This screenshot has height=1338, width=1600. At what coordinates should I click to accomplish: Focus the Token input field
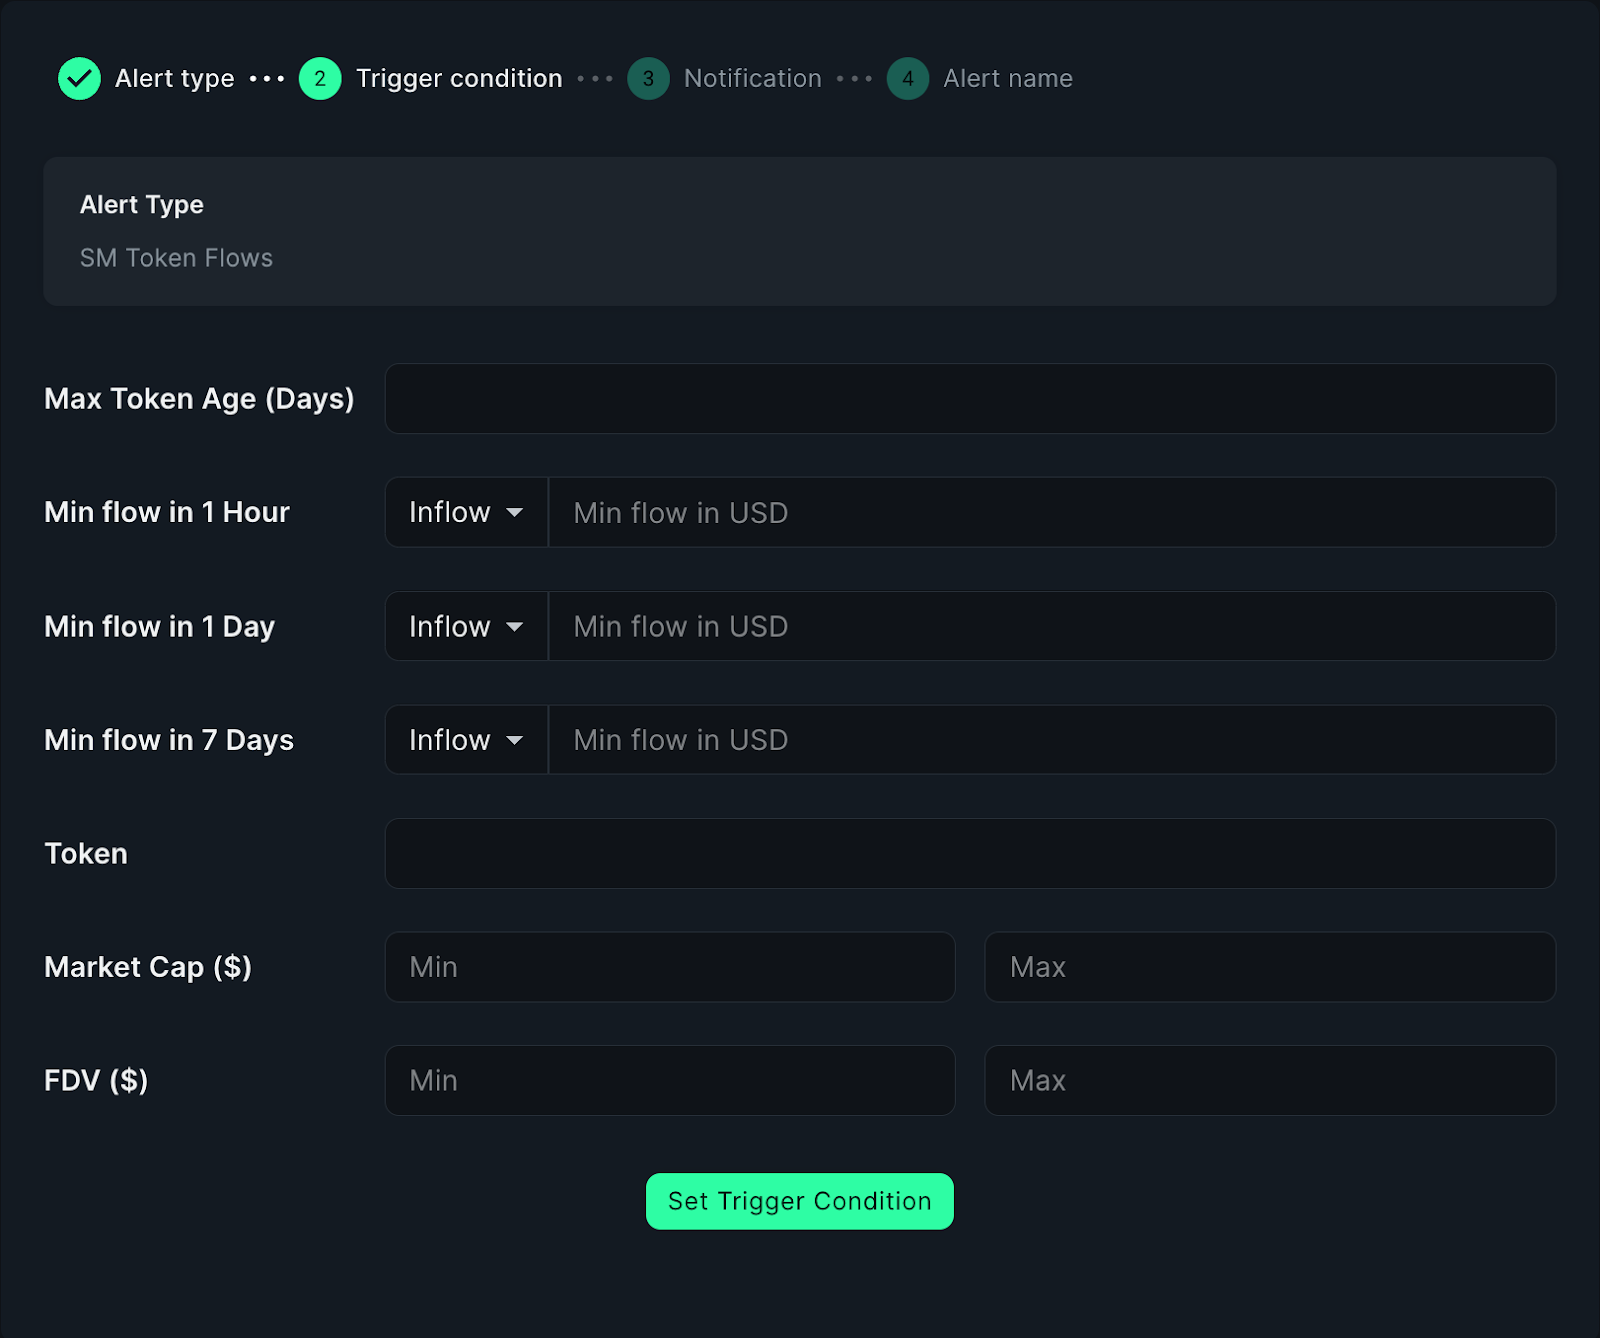click(970, 854)
